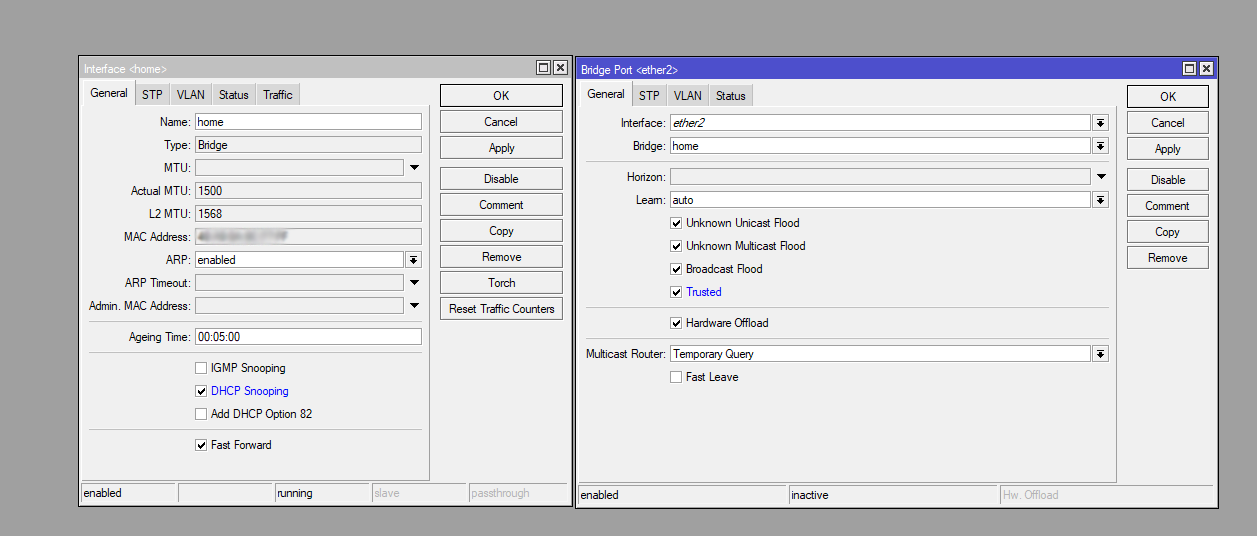Open the ARP dropdown list
Viewport: 1257px width, 536px height.
point(413,259)
